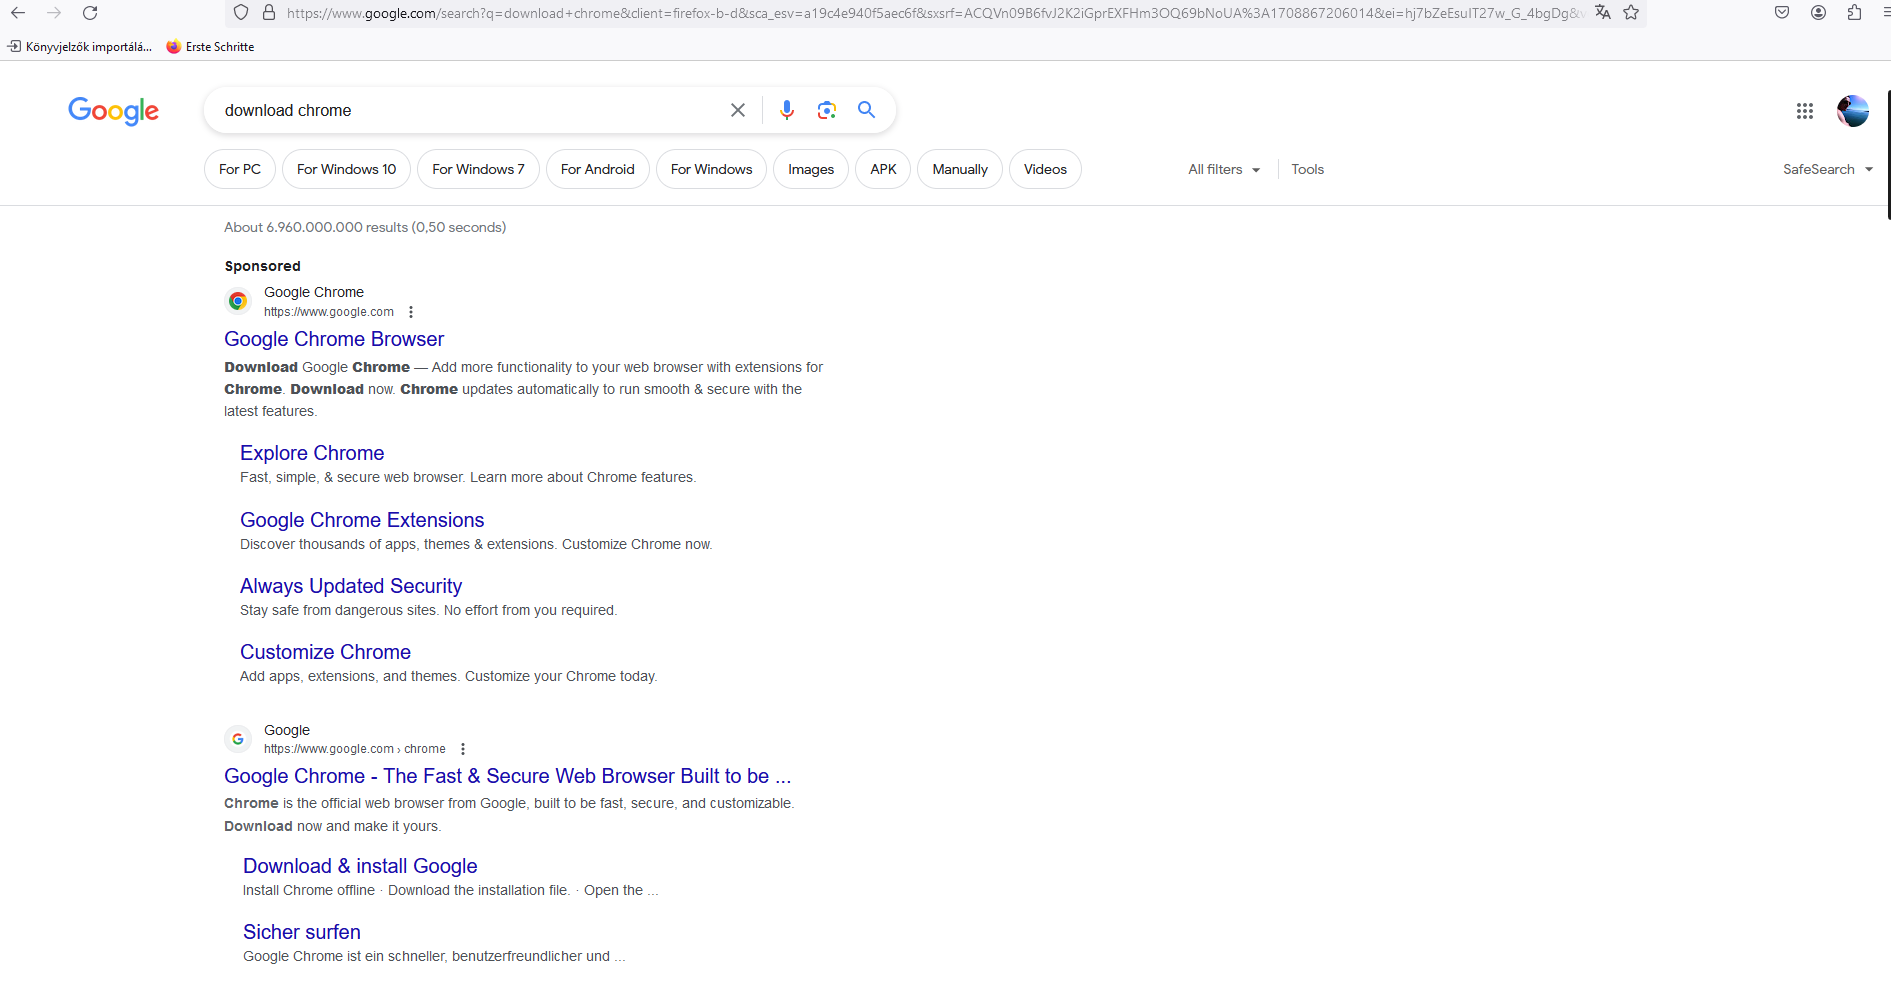Click into the download chrome search field

(x=470, y=110)
